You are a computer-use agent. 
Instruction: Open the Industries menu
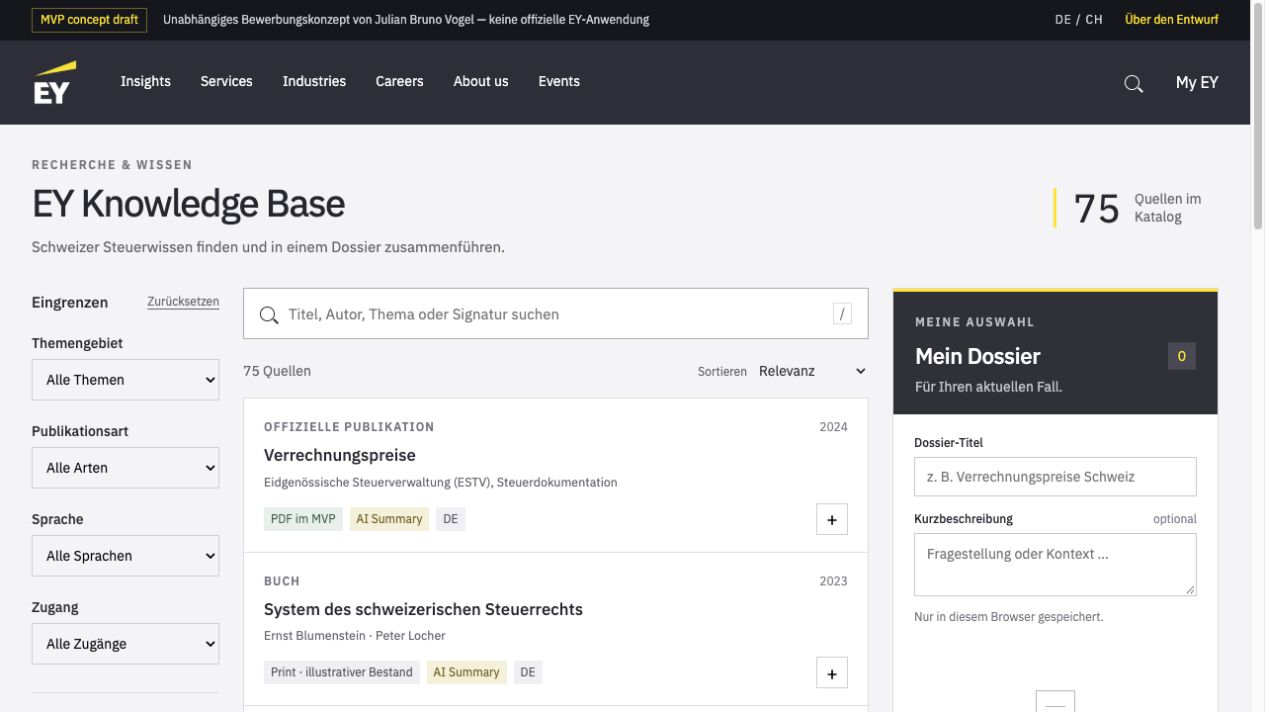[x=314, y=82]
